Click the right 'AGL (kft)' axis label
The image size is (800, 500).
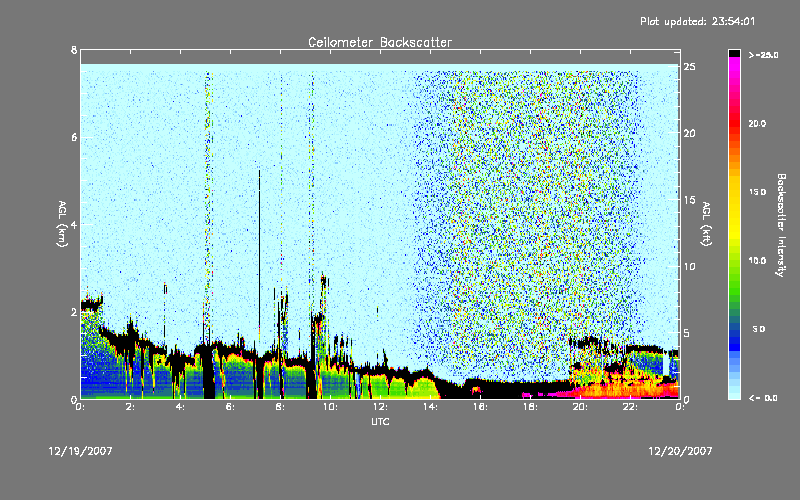706,224
